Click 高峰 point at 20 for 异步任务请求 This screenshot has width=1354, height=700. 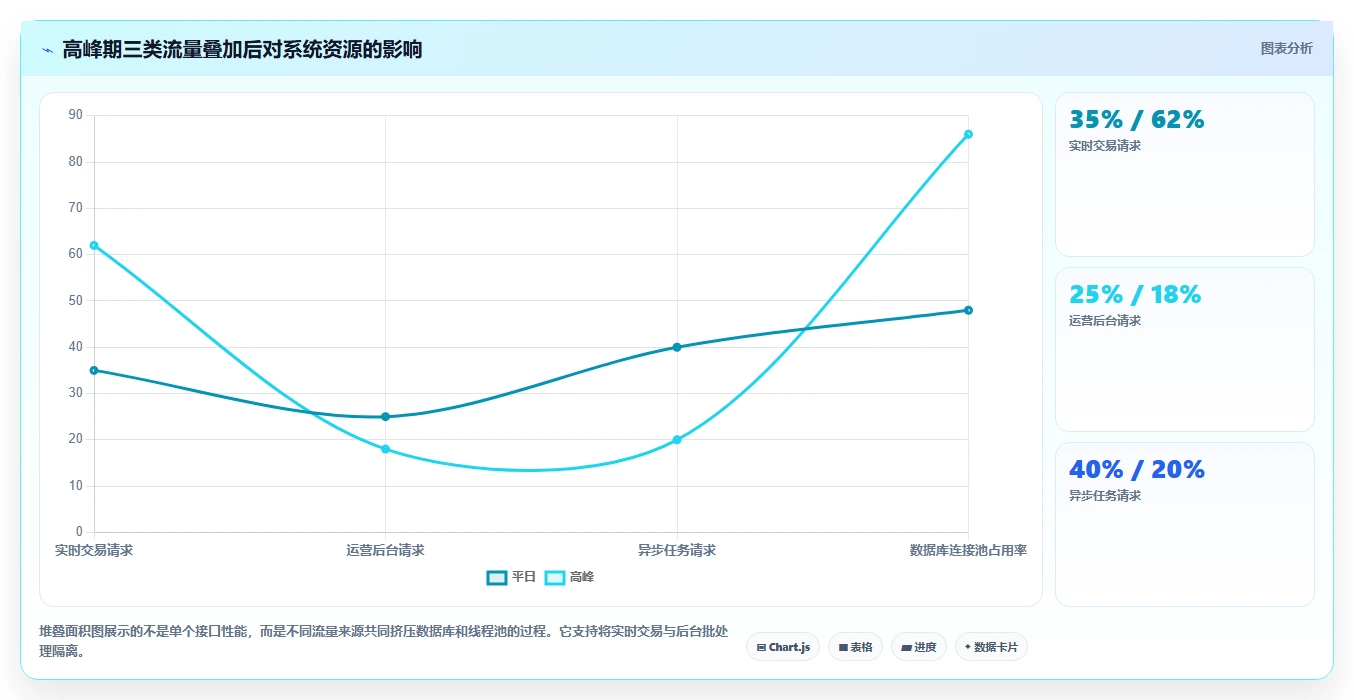tap(677, 440)
